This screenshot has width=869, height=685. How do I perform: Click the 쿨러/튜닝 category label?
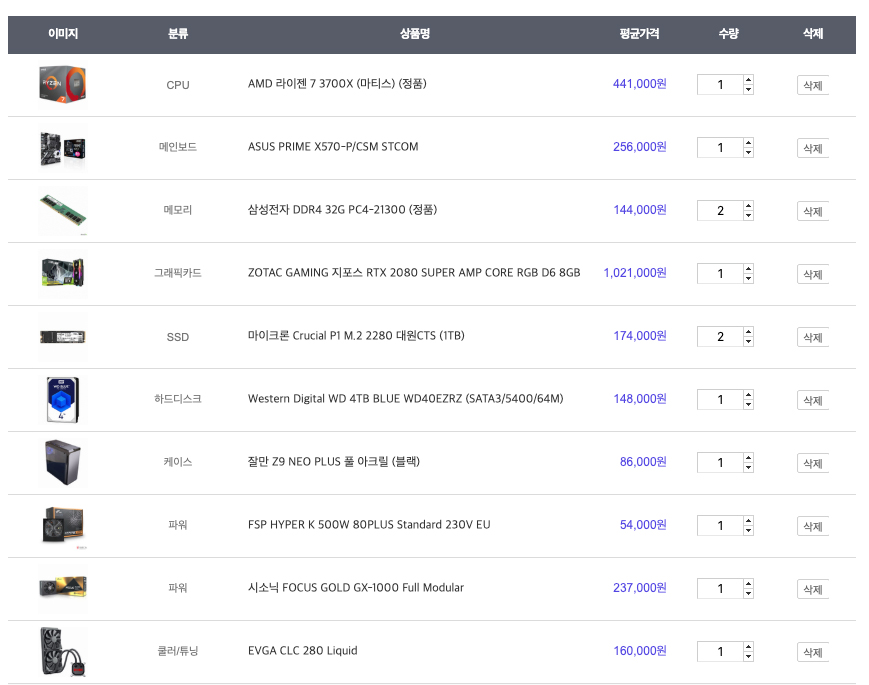(x=178, y=651)
